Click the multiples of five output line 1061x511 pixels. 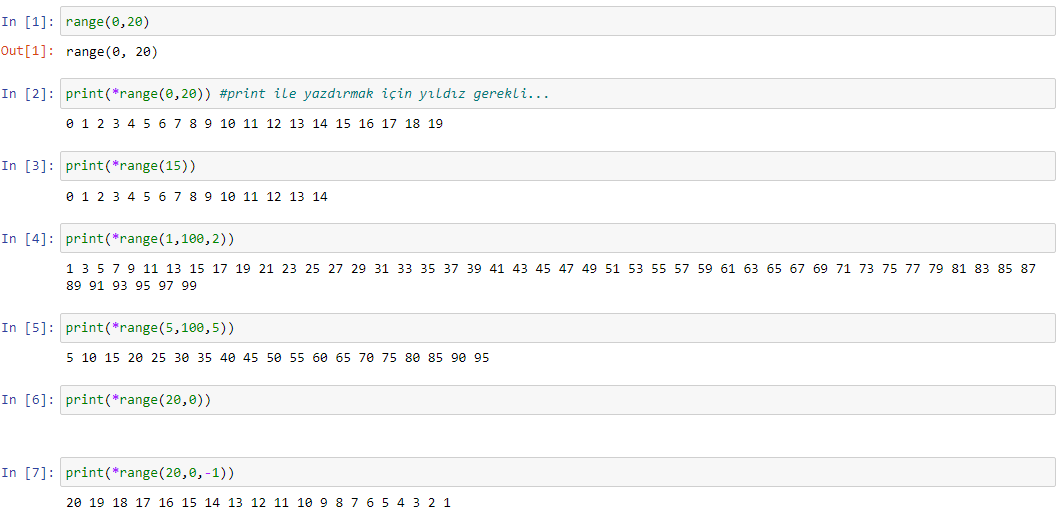(x=277, y=358)
